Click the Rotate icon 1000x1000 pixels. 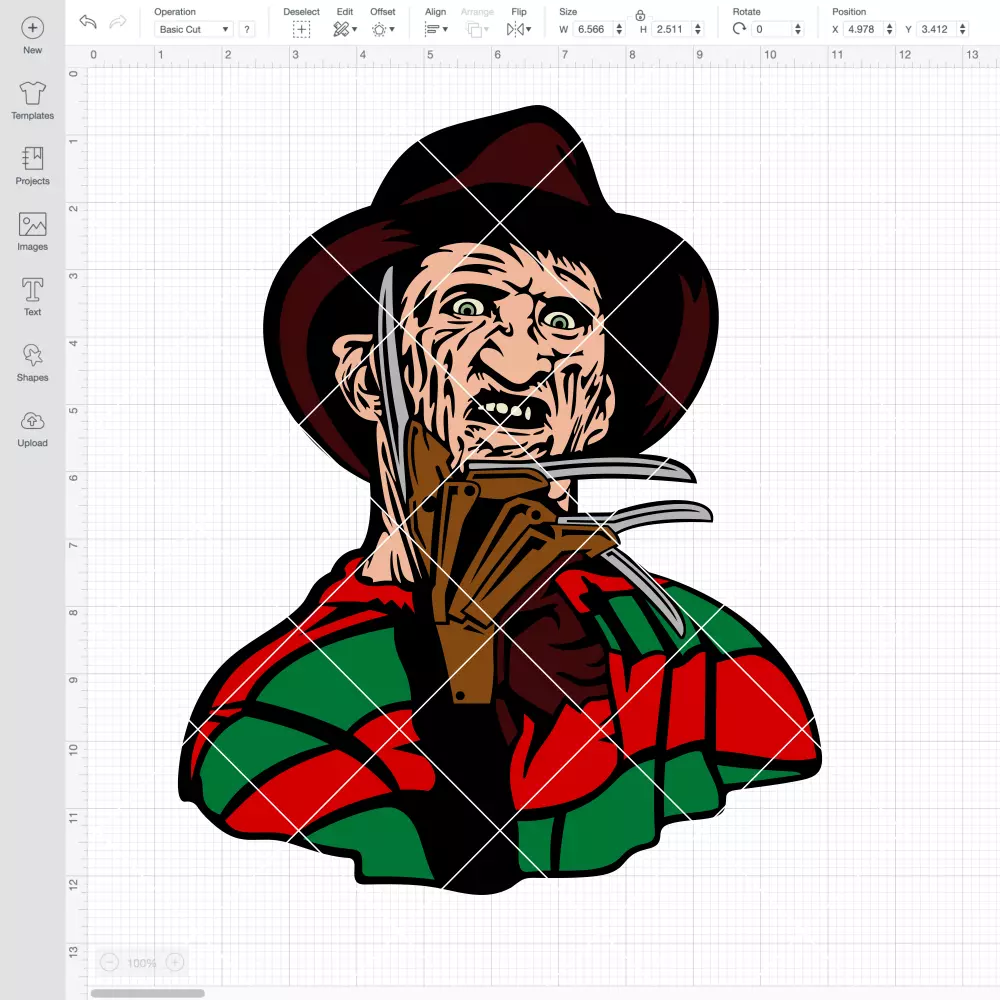[x=739, y=29]
